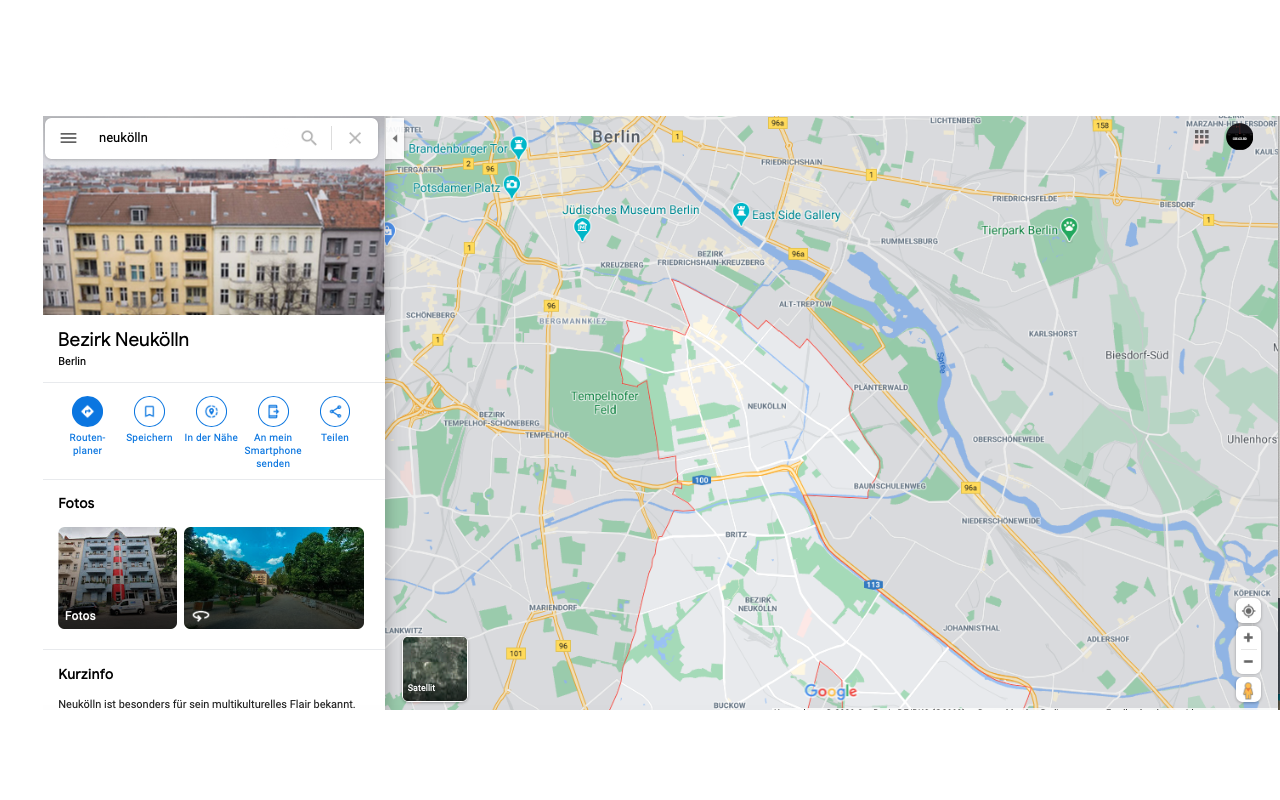Screen dimensions: 1280x800
Task: Click the BRITZ label on map
Action: coord(736,534)
